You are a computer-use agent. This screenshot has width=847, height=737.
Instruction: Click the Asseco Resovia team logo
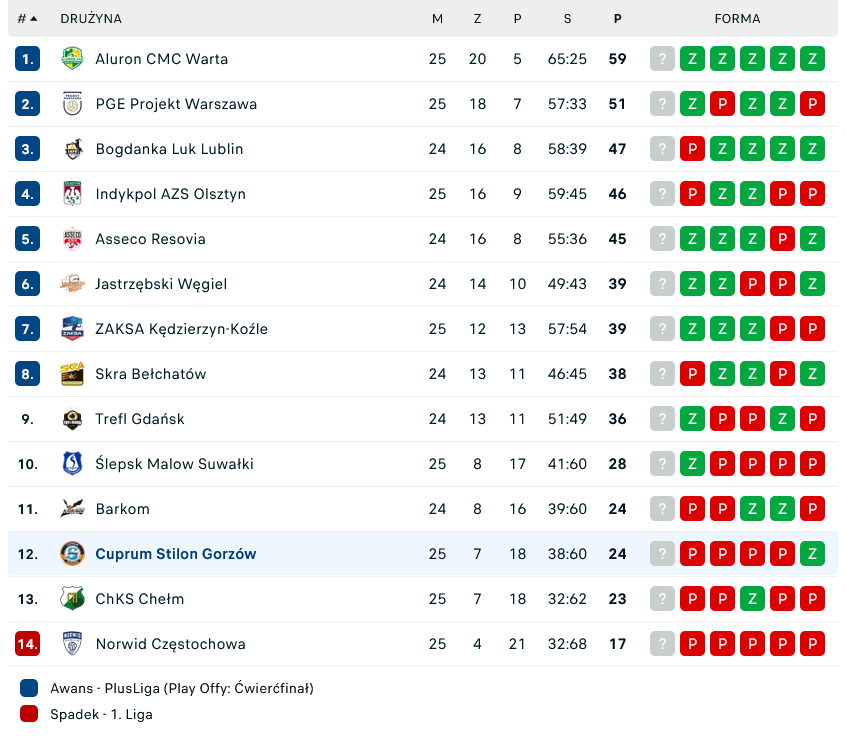72,239
